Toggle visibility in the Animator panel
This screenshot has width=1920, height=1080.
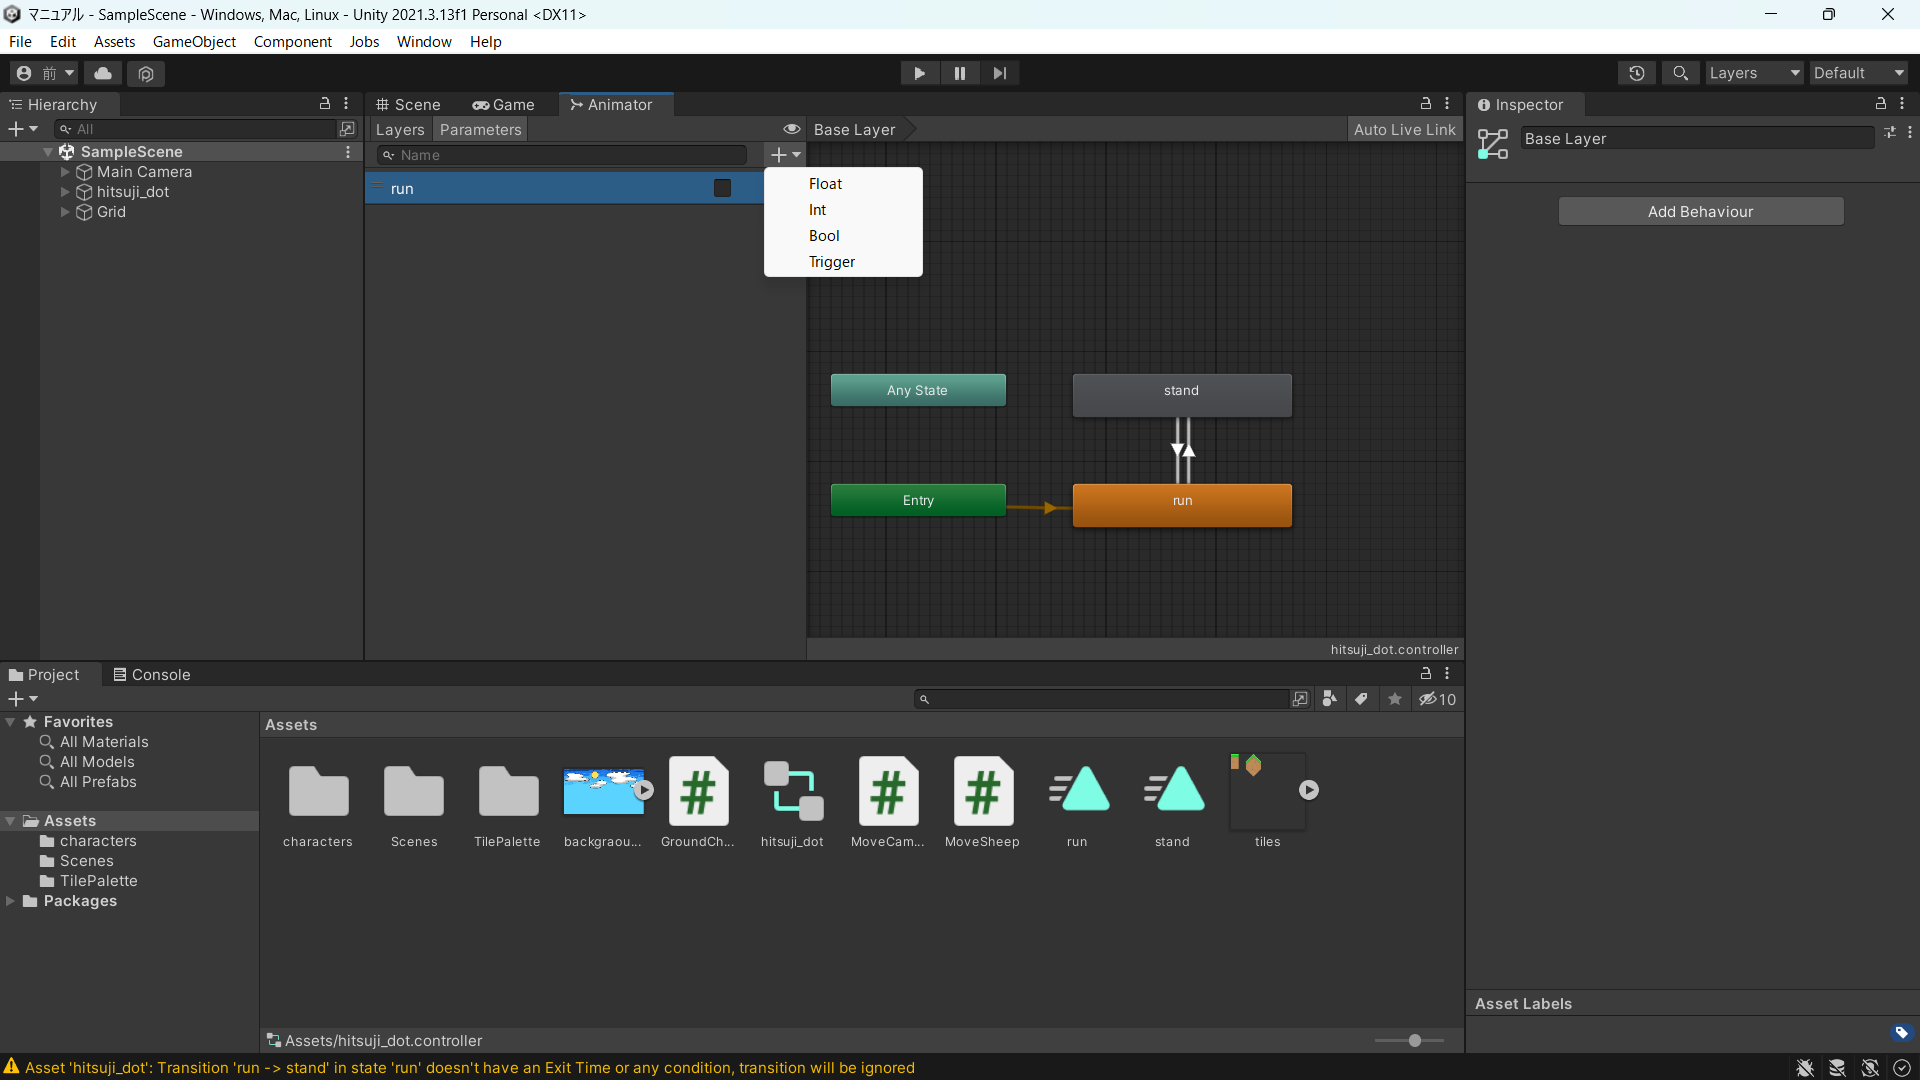[x=790, y=128]
